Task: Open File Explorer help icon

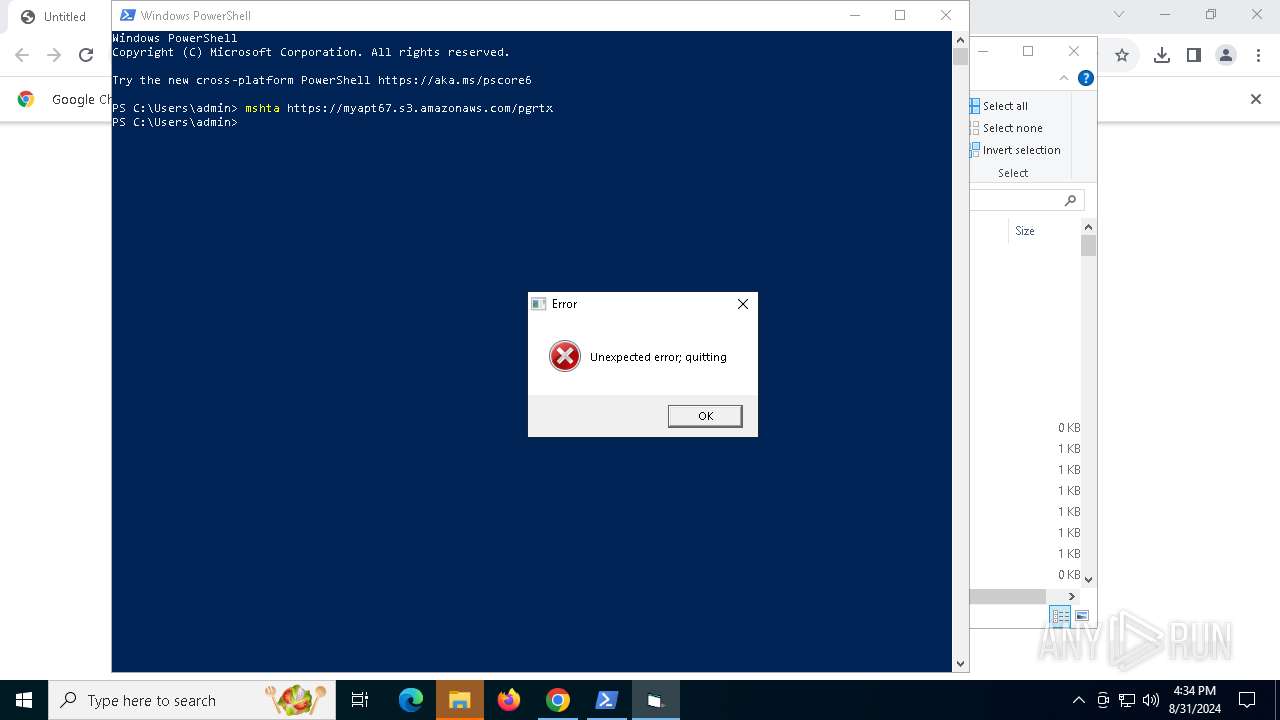Action: pos(1086,78)
